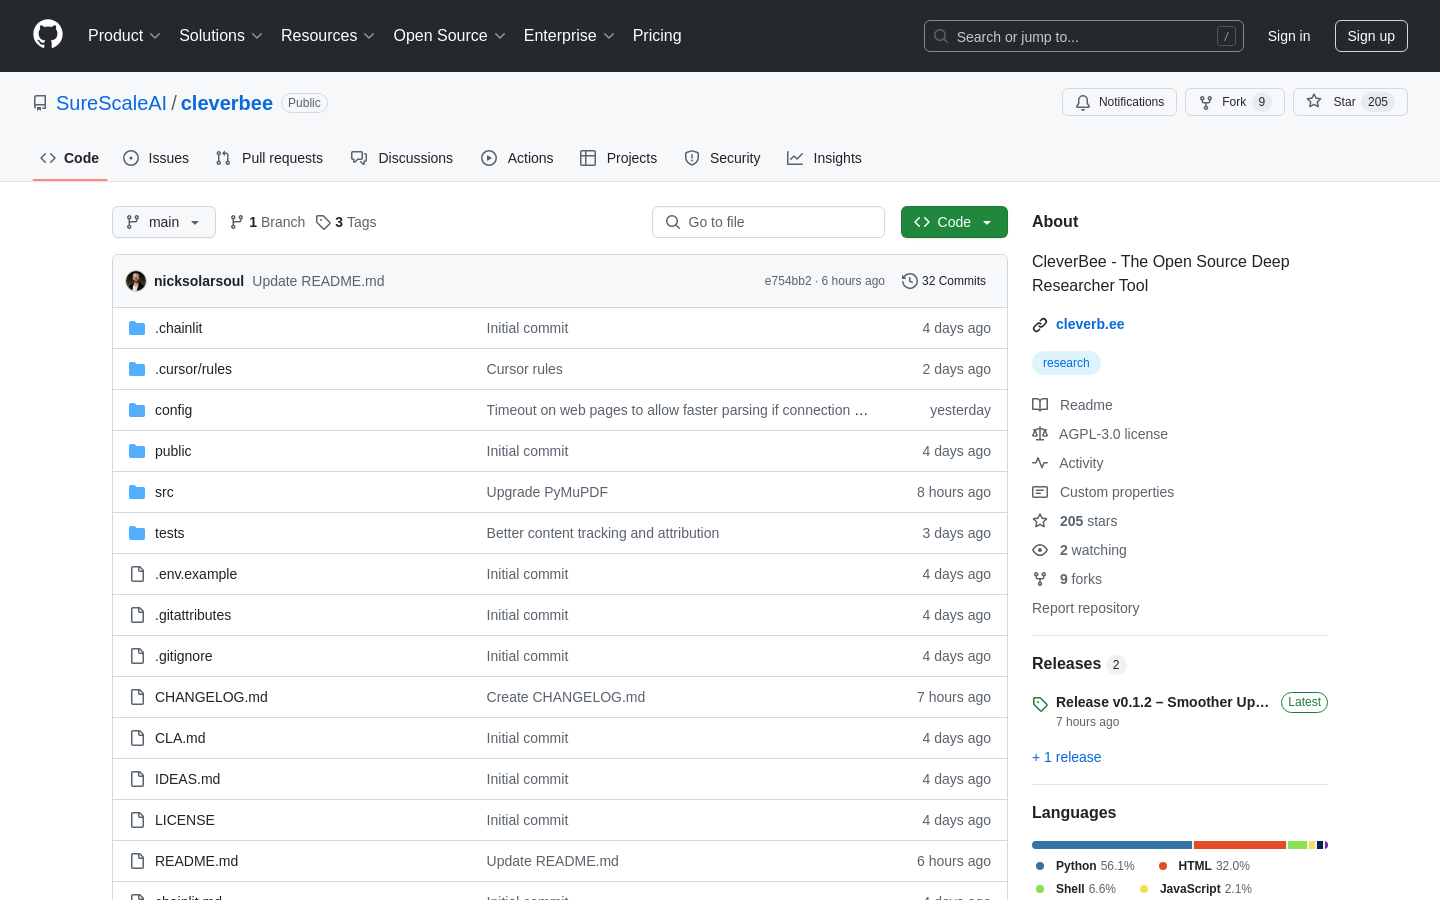Click the release tag icon for v0.1.2
Screen dimensions: 1440x900
click(x=1040, y=704)
